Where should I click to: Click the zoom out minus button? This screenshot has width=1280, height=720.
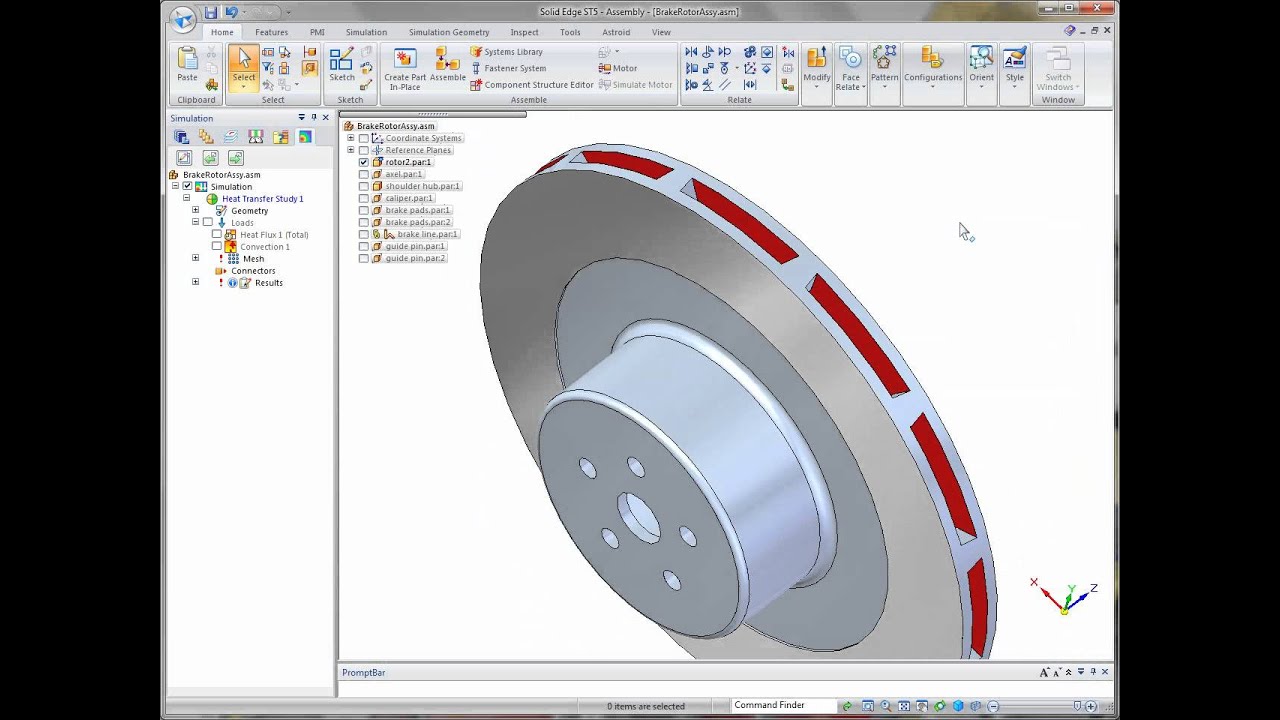[993, 706]
